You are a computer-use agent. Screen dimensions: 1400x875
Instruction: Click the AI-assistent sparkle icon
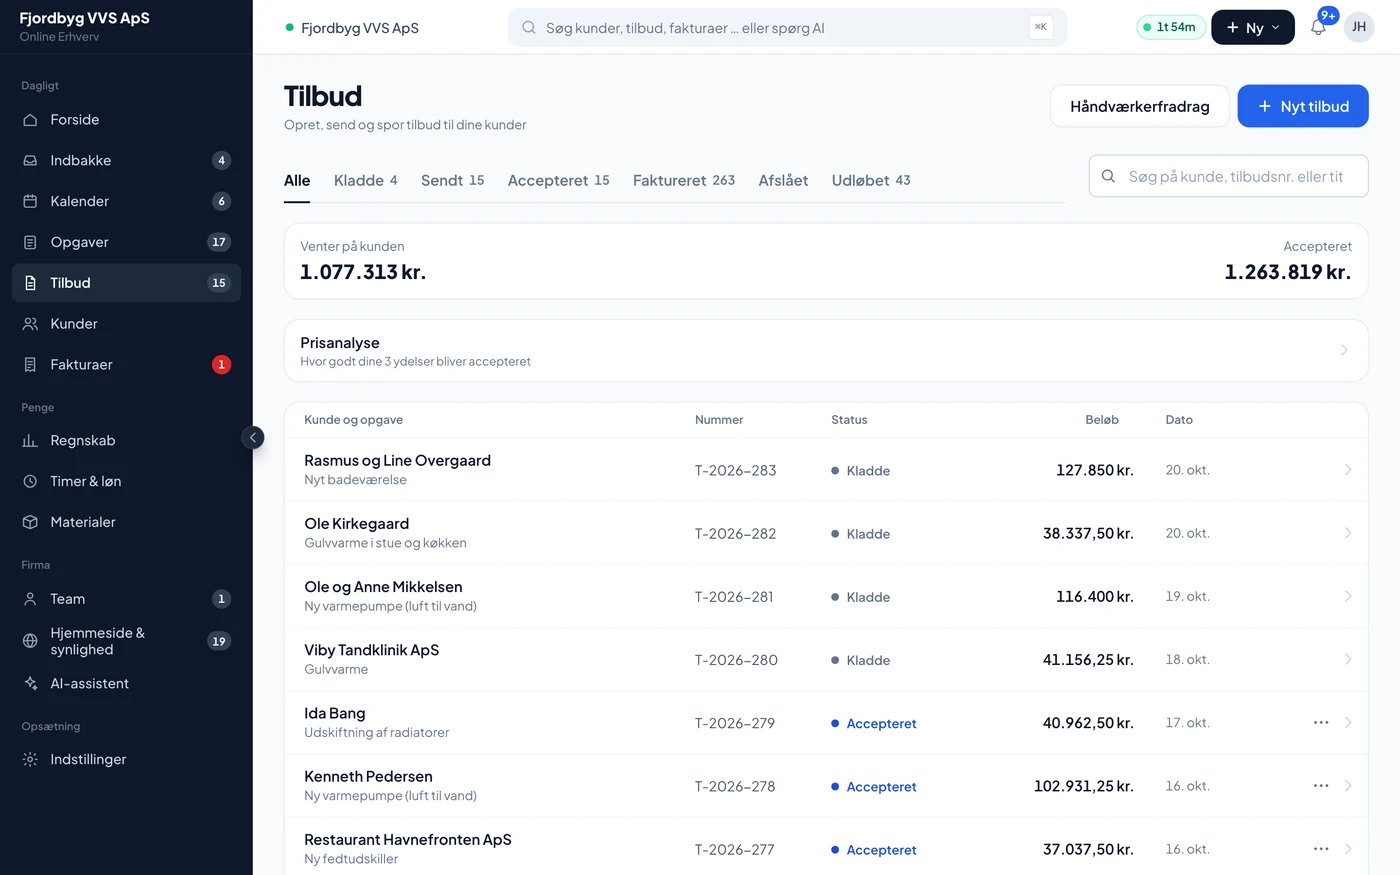[x=30, y=684]
